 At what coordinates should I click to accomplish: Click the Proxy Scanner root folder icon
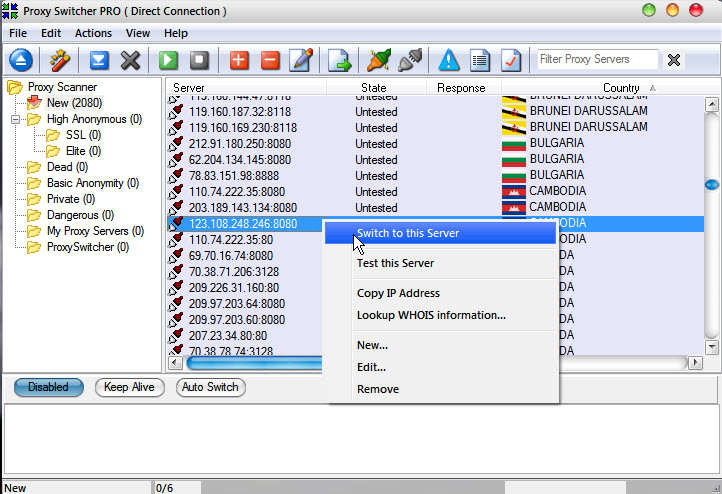[x=15, y=87]
